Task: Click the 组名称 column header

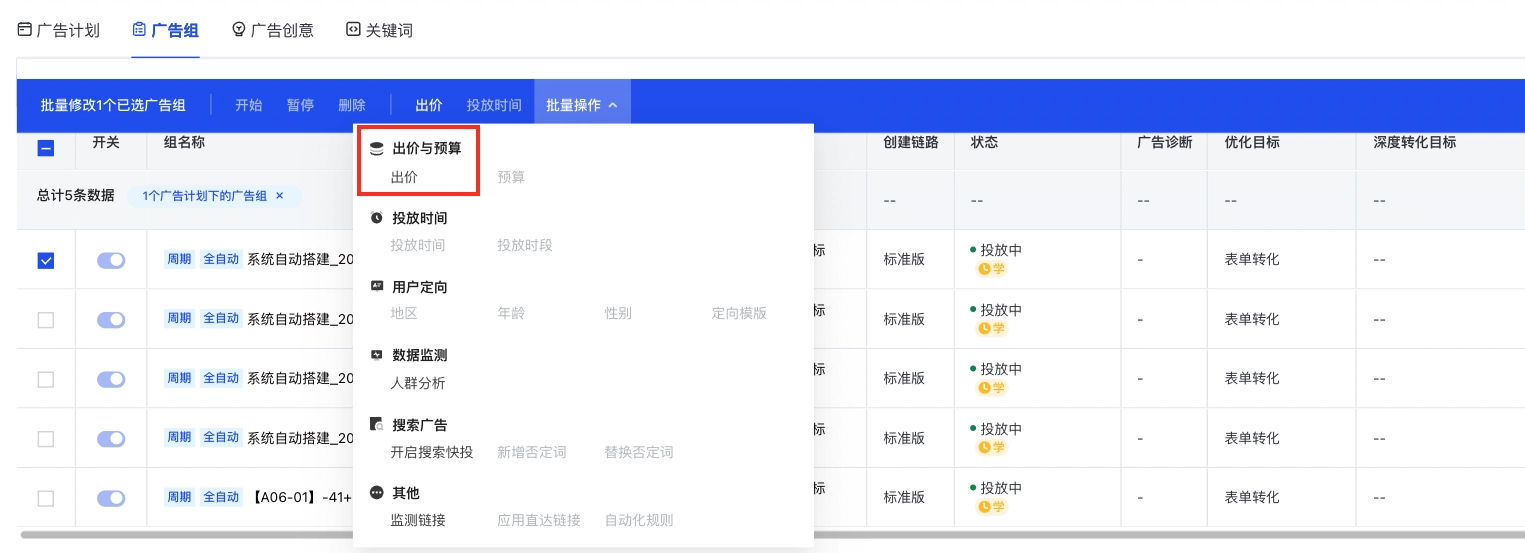Action: pyautogui.click(x=185, y=142)
